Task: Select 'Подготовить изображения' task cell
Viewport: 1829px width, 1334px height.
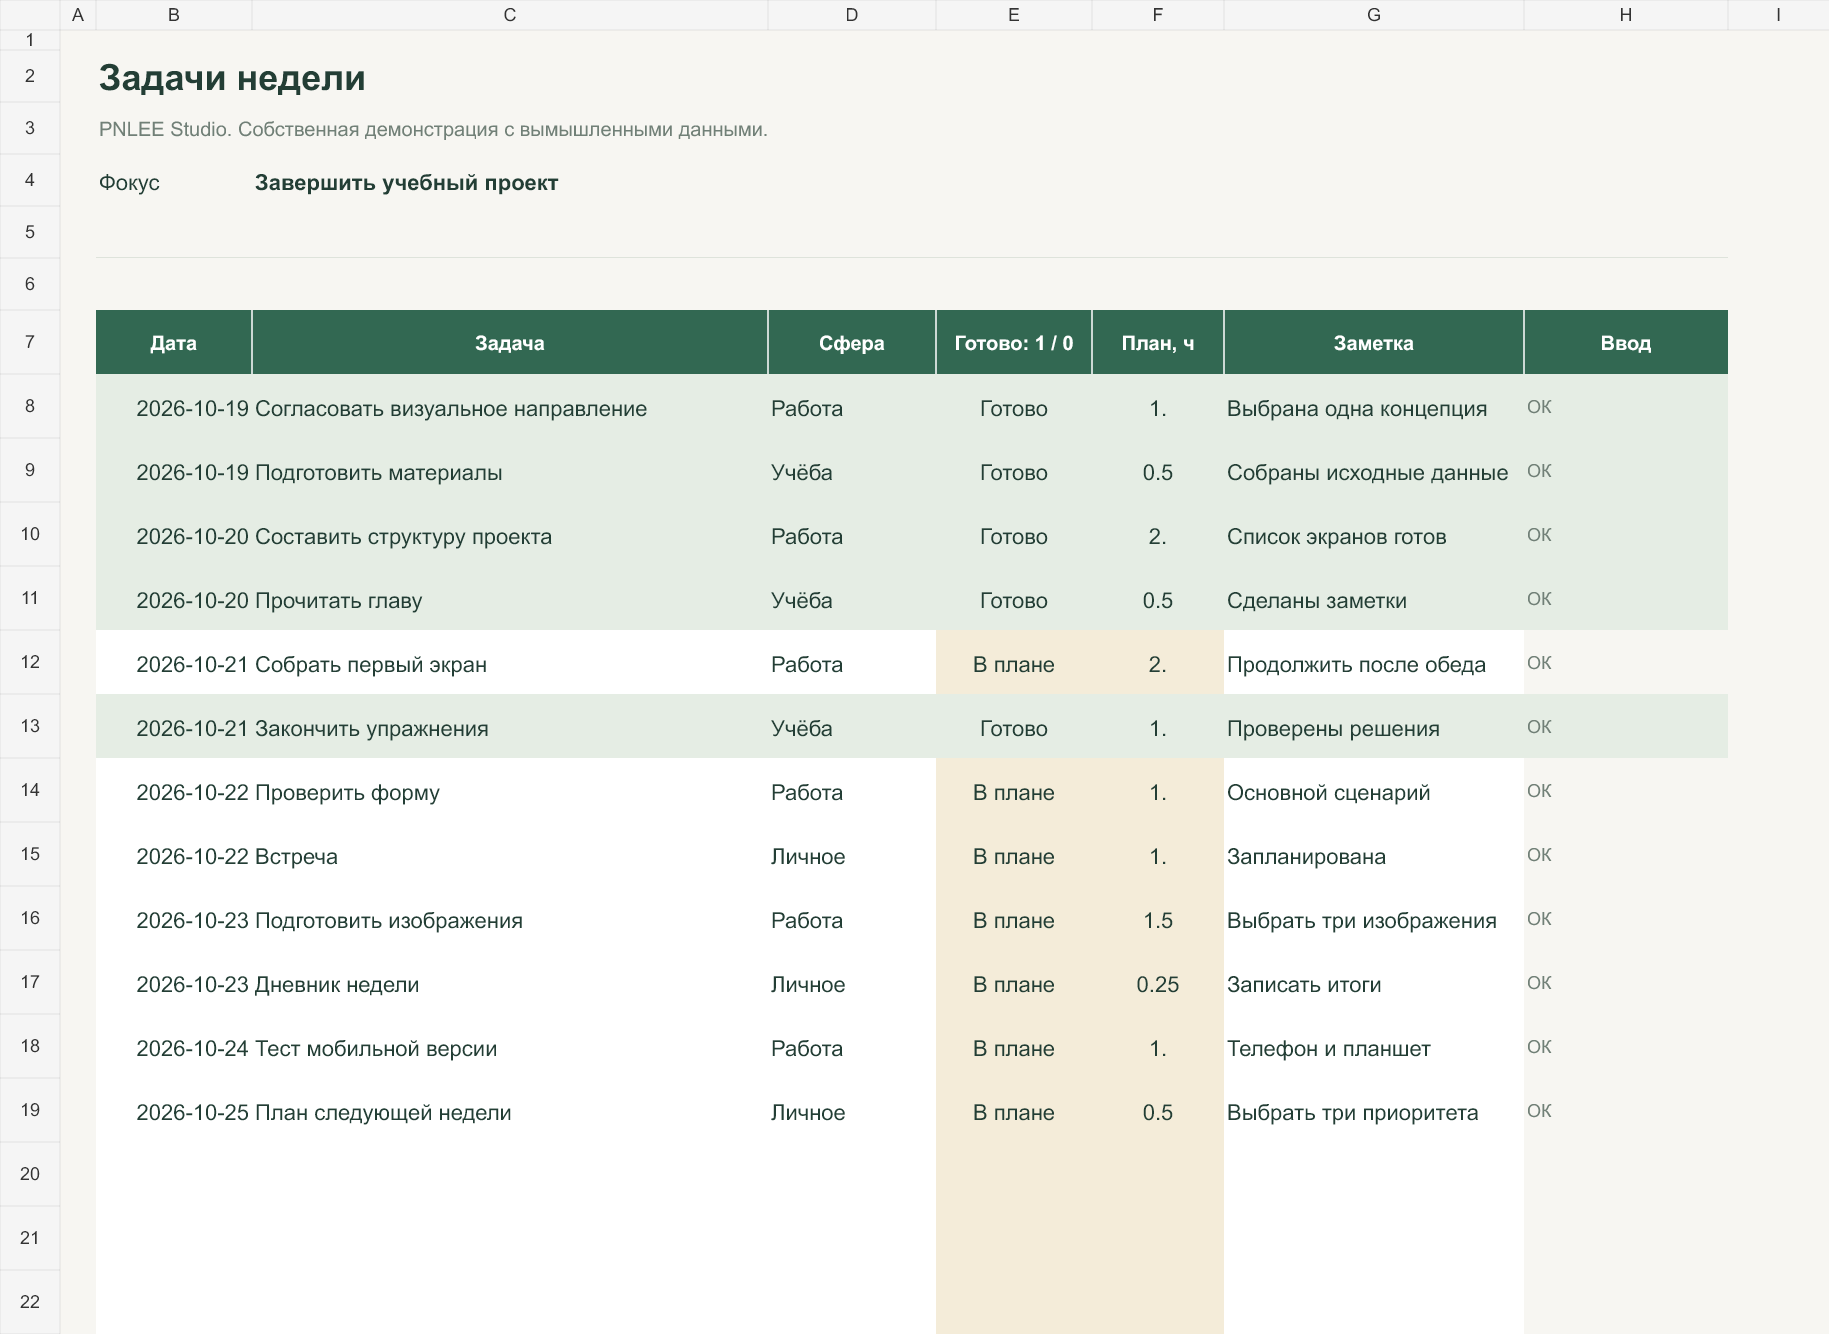Action: [509, 920]
